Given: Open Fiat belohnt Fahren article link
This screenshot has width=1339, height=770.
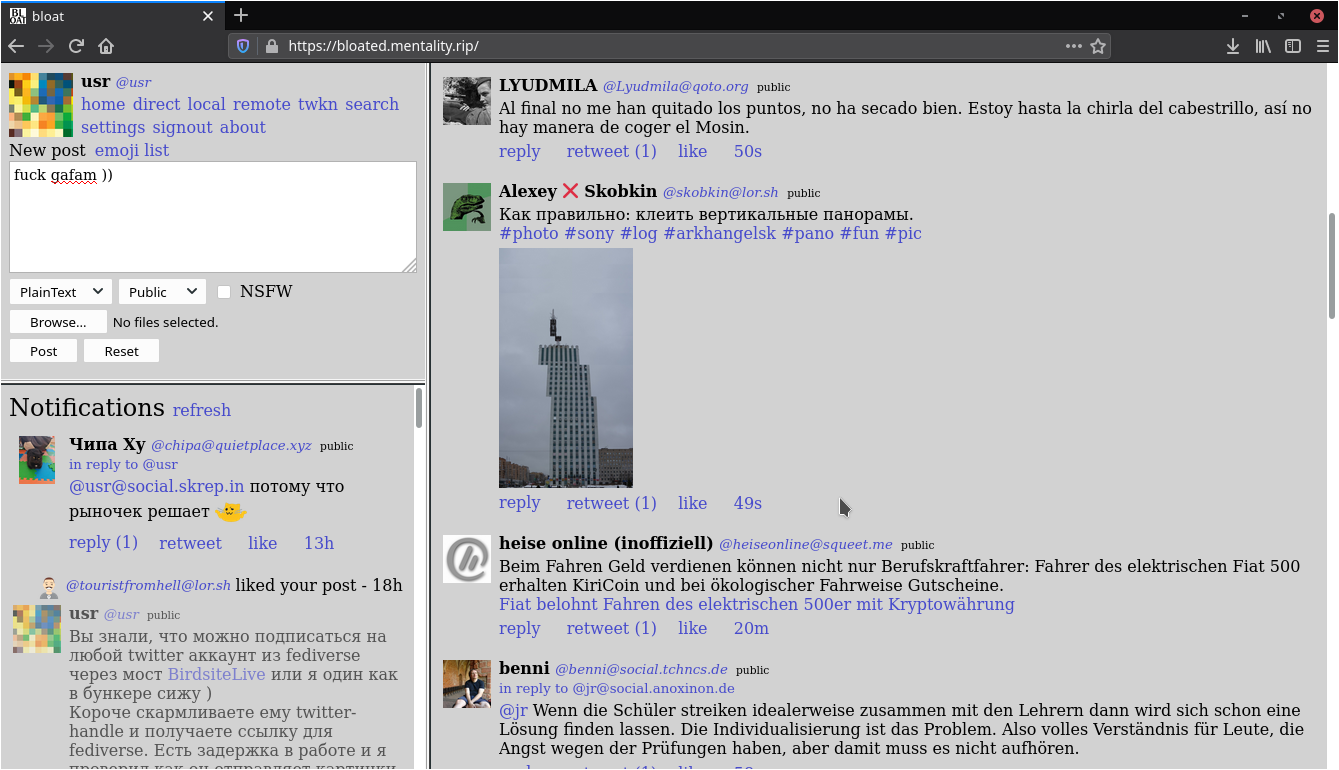Looking at the screenshot, I should tap(757, 604).
